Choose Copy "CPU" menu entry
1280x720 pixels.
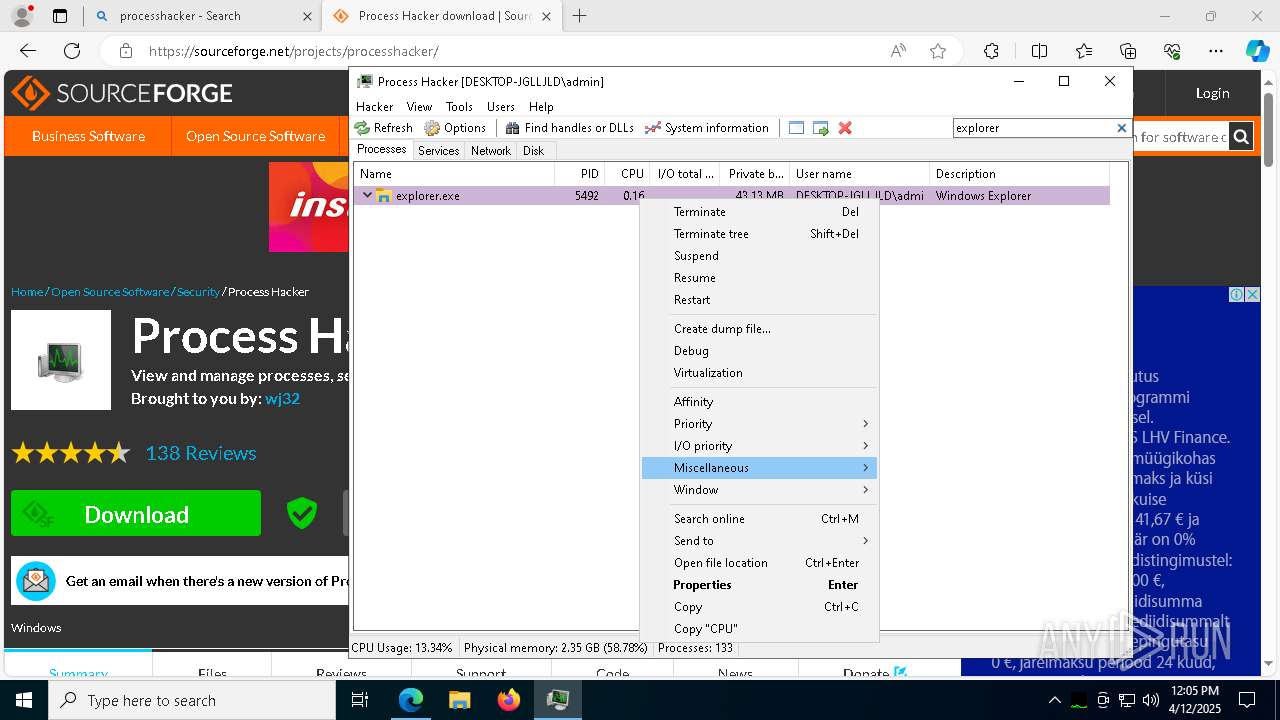tap(759, 629)
